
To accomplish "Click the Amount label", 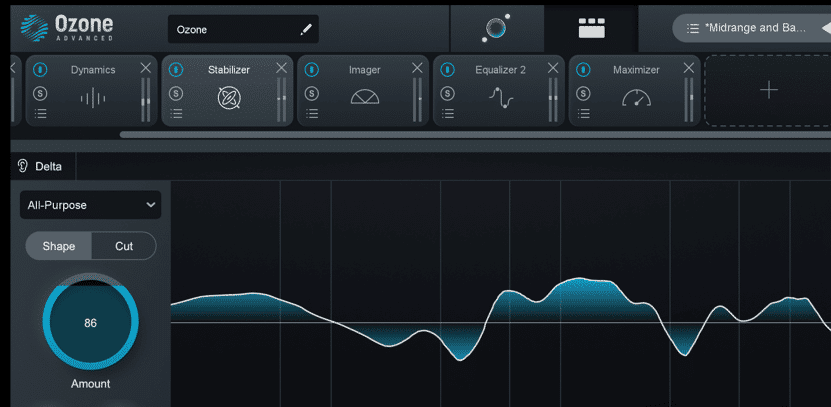I will coord(91,384).
